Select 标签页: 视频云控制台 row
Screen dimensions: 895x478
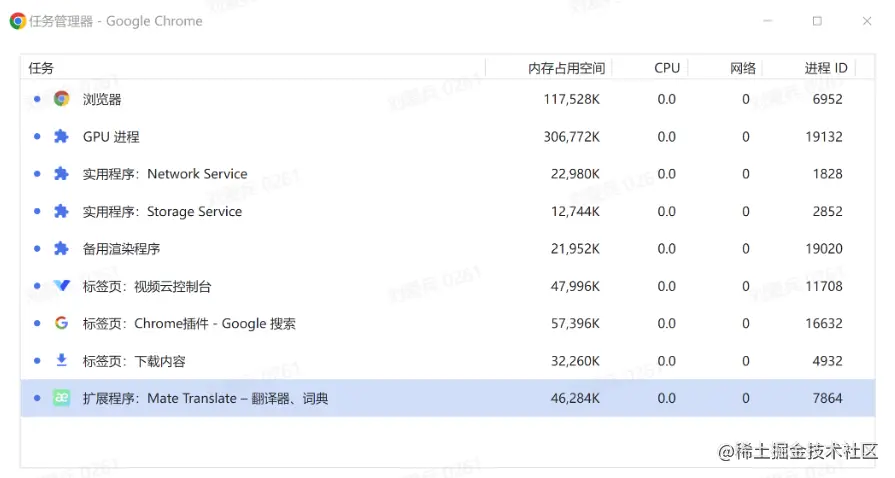tap(448, 286)
